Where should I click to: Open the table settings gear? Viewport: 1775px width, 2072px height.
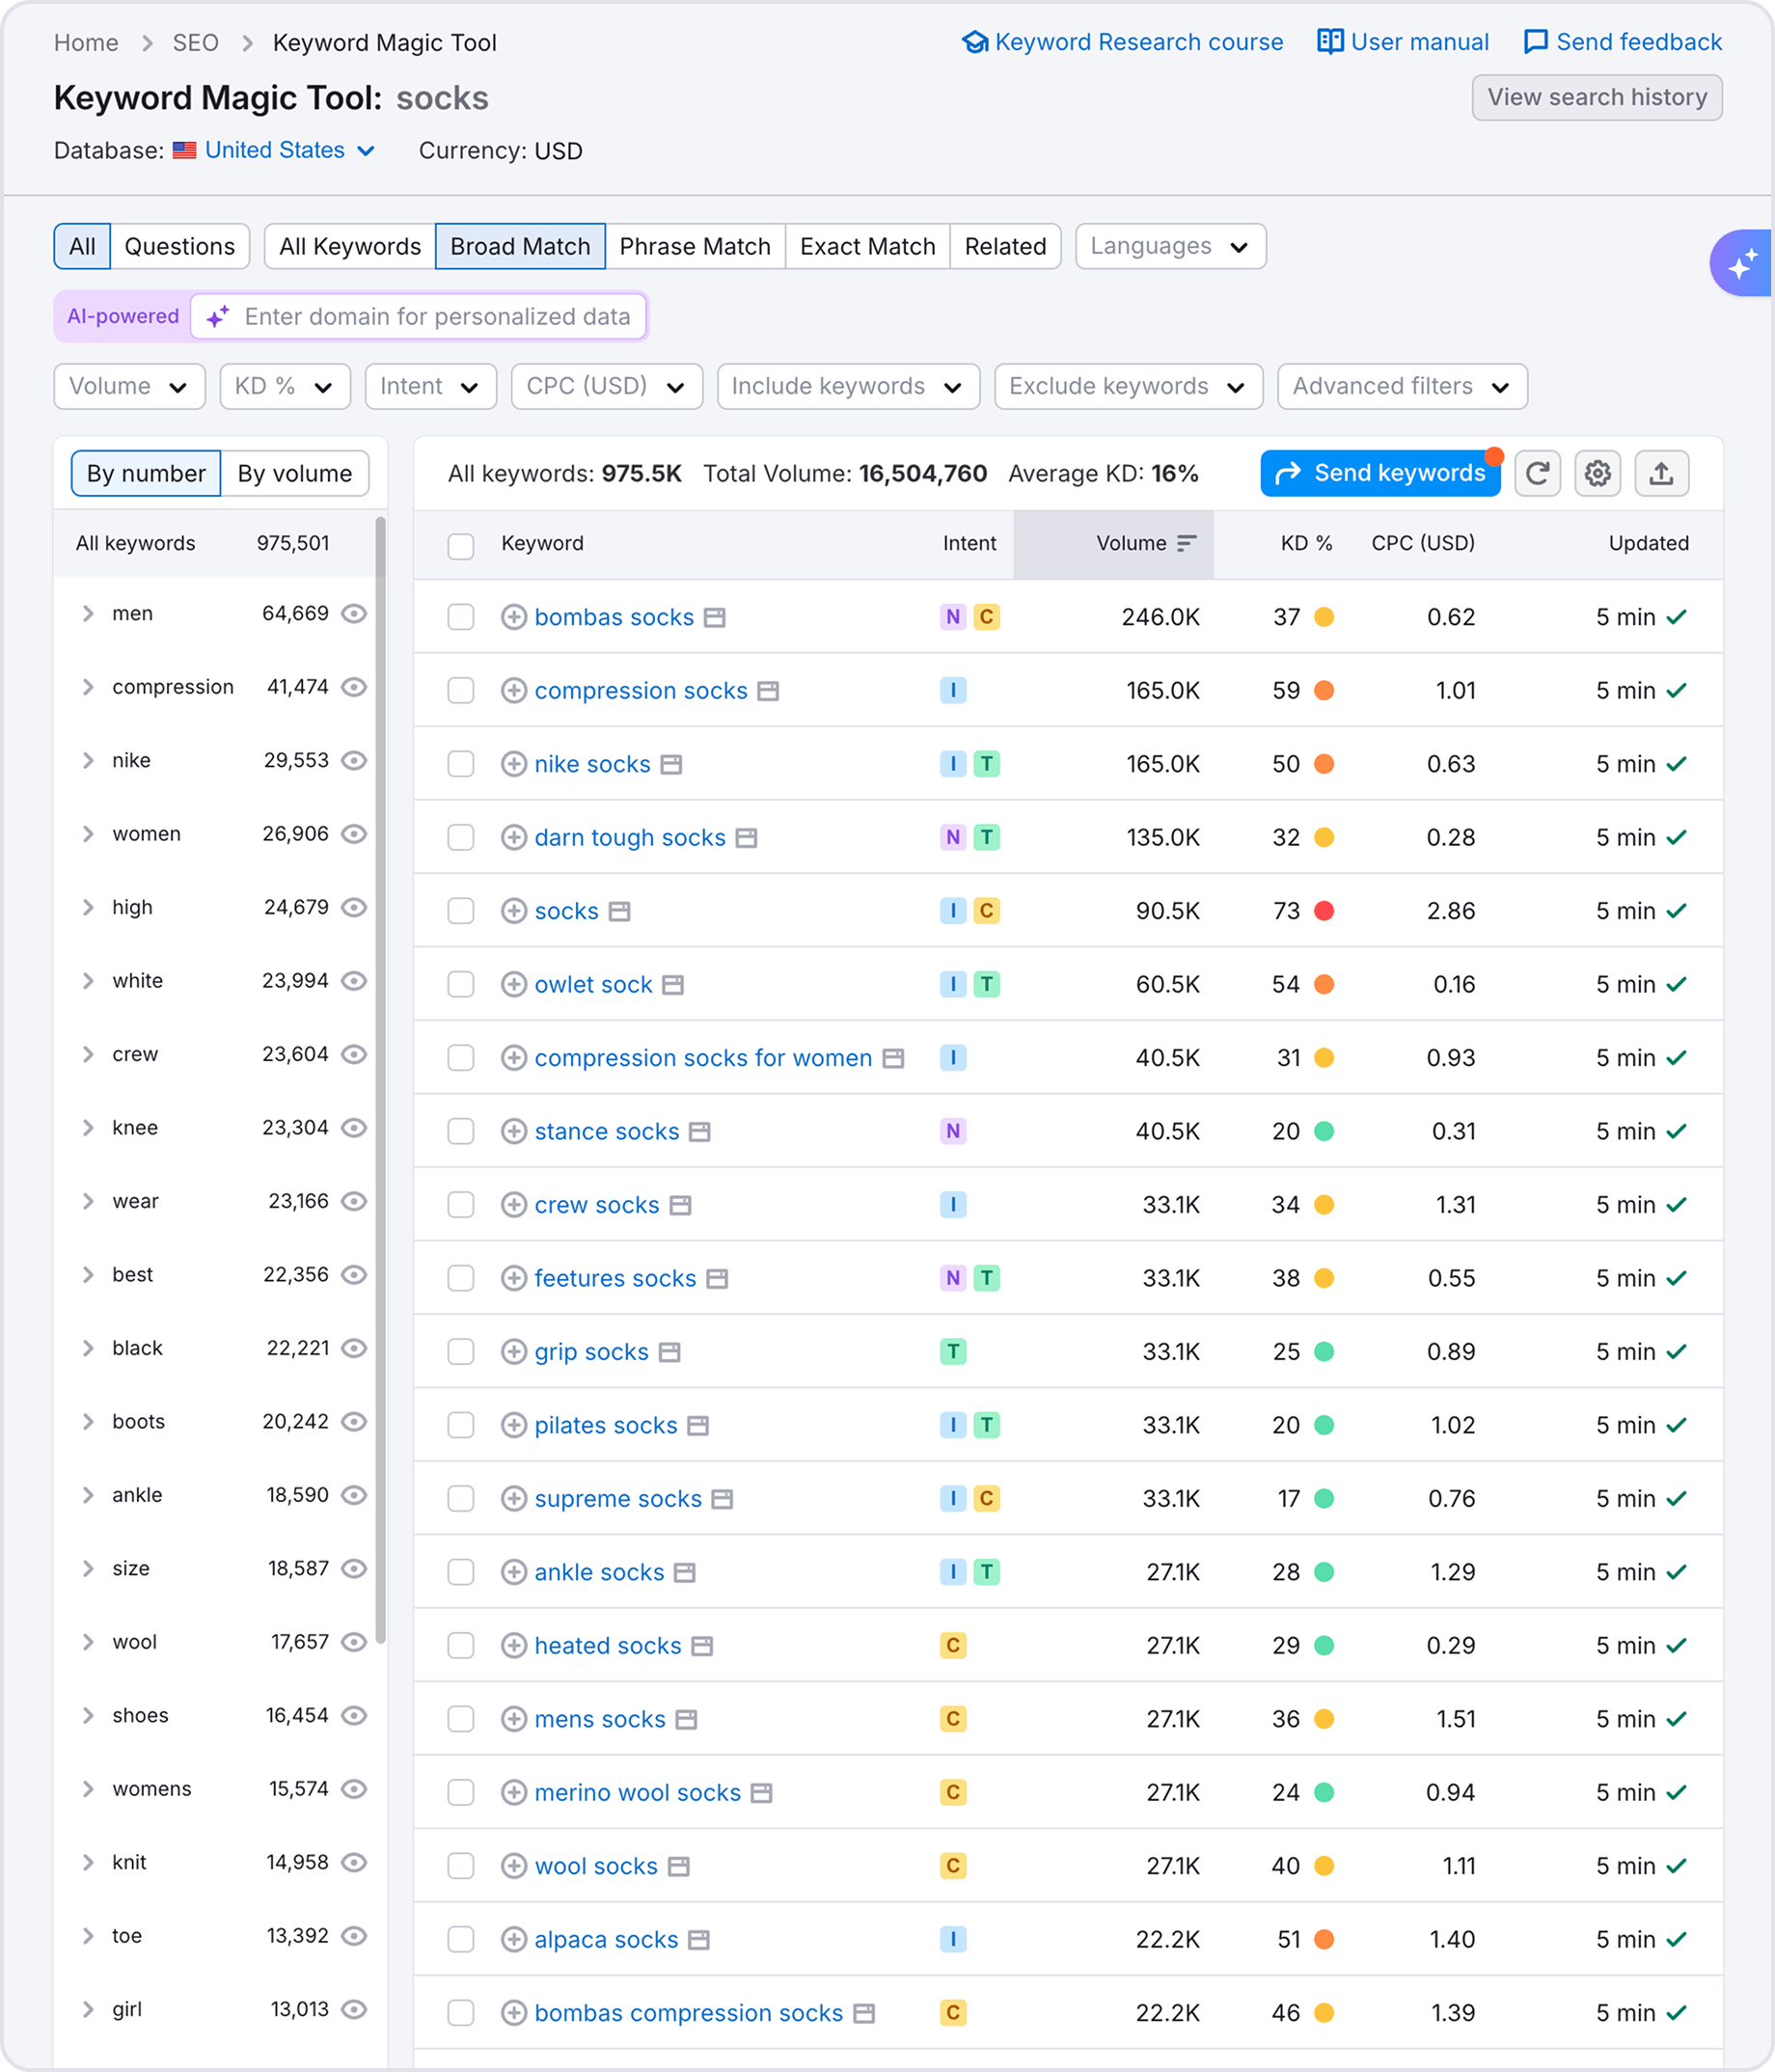point(1598,473)
